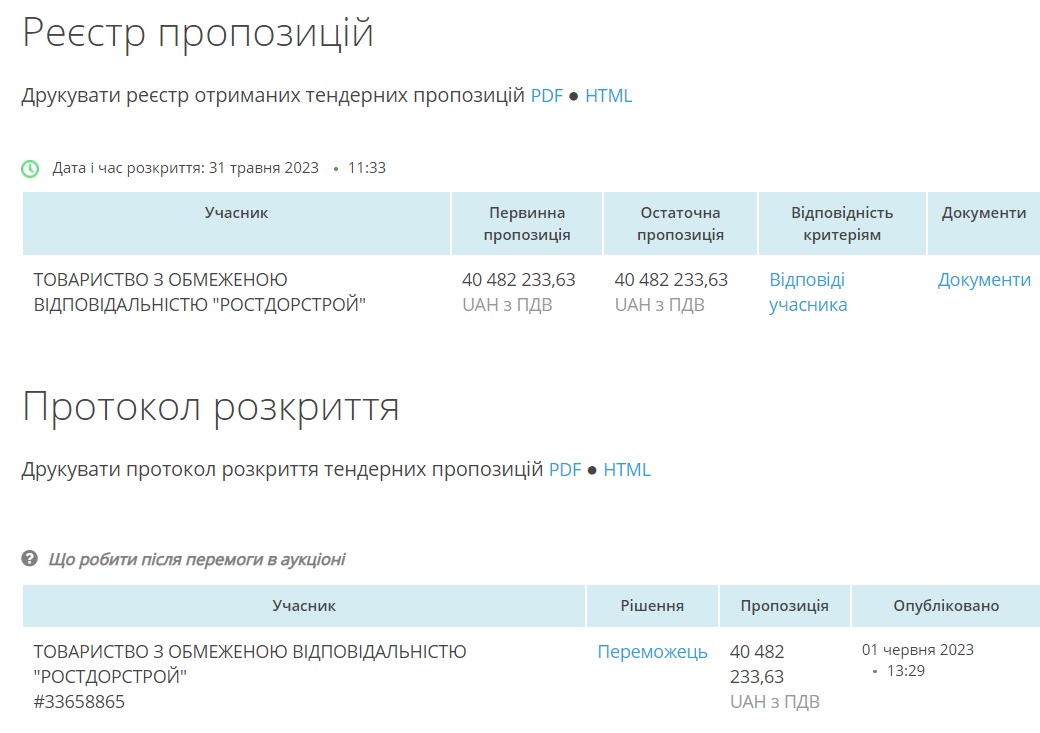Click the question mark help icon

30,559
